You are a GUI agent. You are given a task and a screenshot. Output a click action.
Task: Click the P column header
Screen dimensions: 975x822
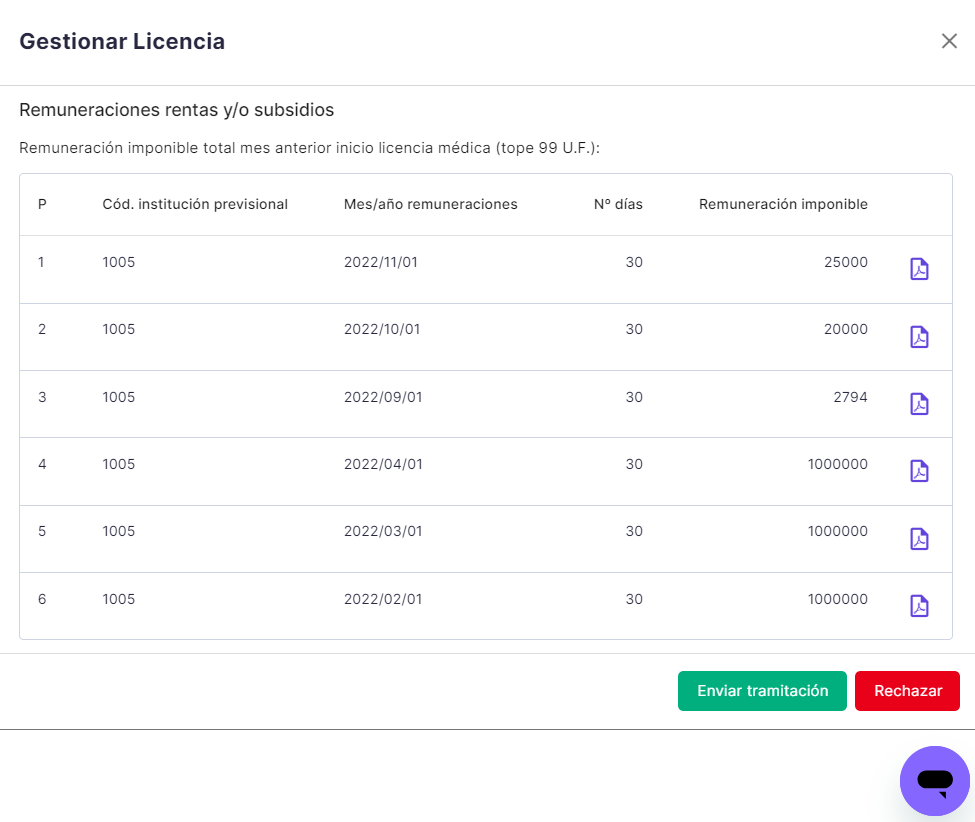click(42, 204)
